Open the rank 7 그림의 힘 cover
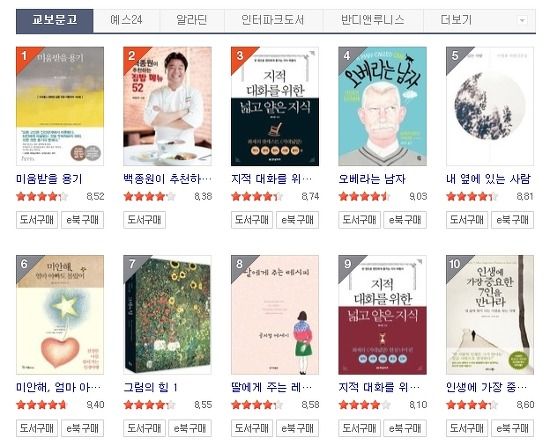Image resolution: width=550 pixels, height=445 pixels. click(x=167, y=315)
